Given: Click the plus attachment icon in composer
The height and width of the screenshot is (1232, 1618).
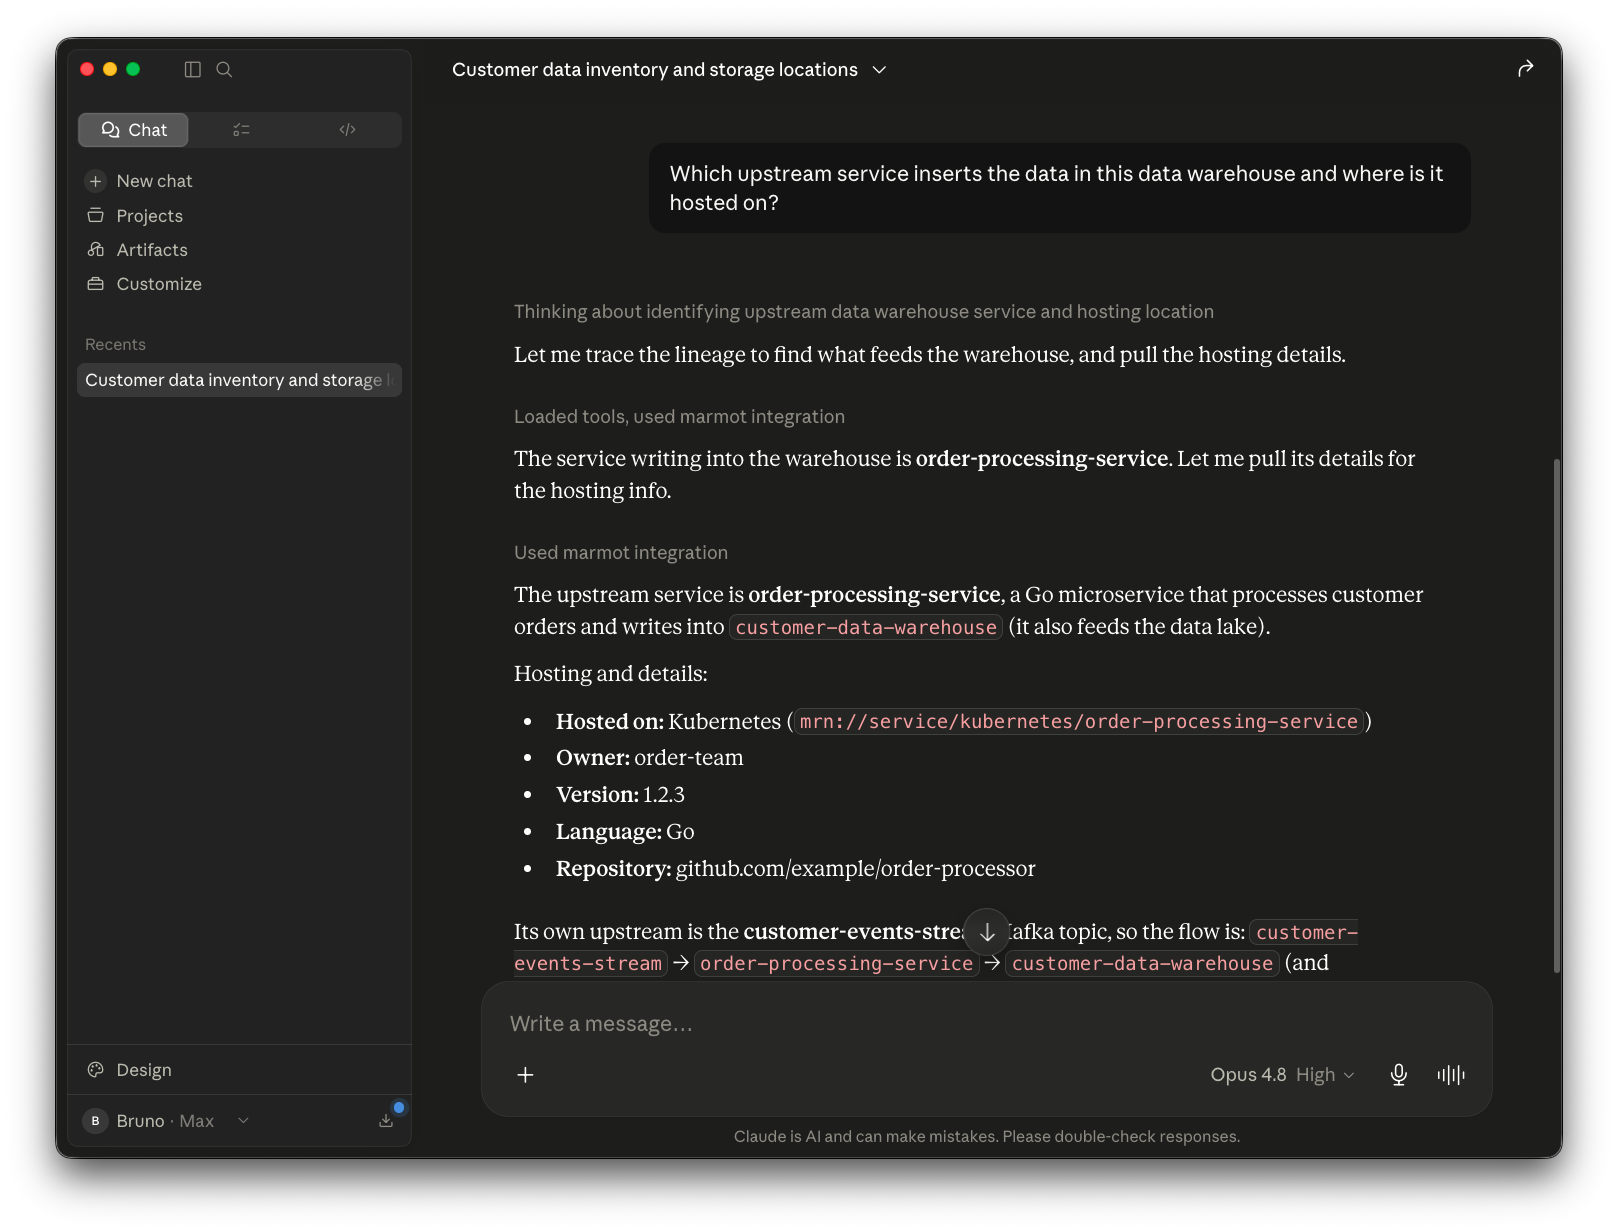Looking at the screenshot, I should click(x=525, y=1075).
